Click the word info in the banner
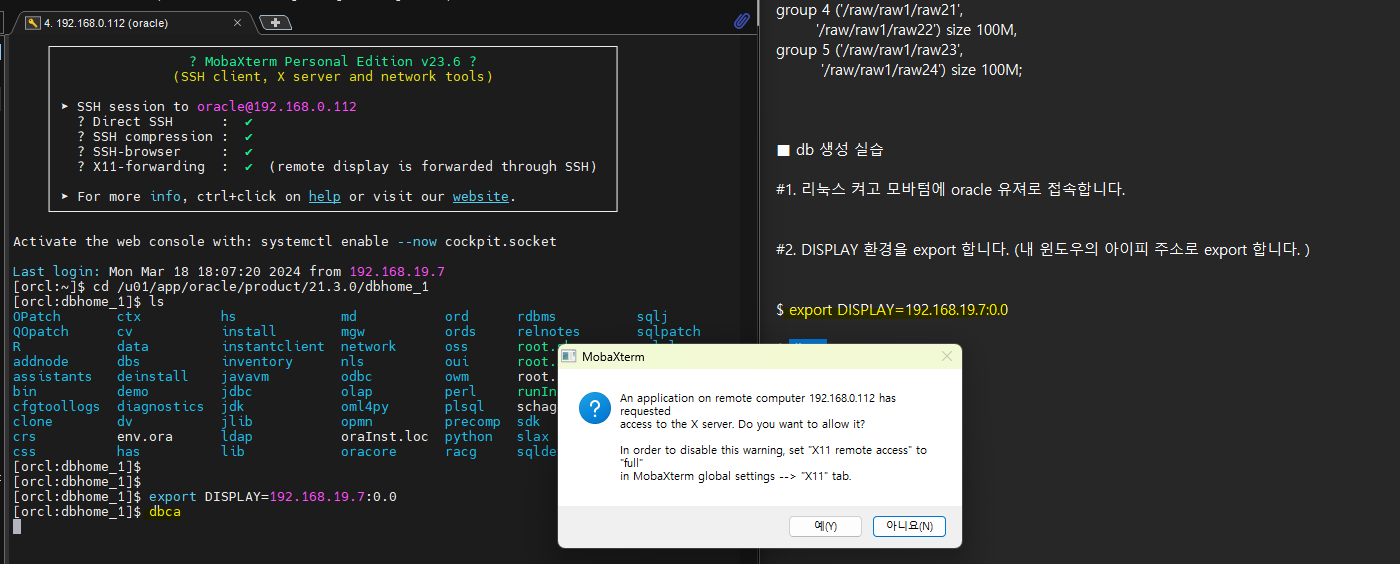The width and height of the screenshot is (1400, 564). click(165, 197)
